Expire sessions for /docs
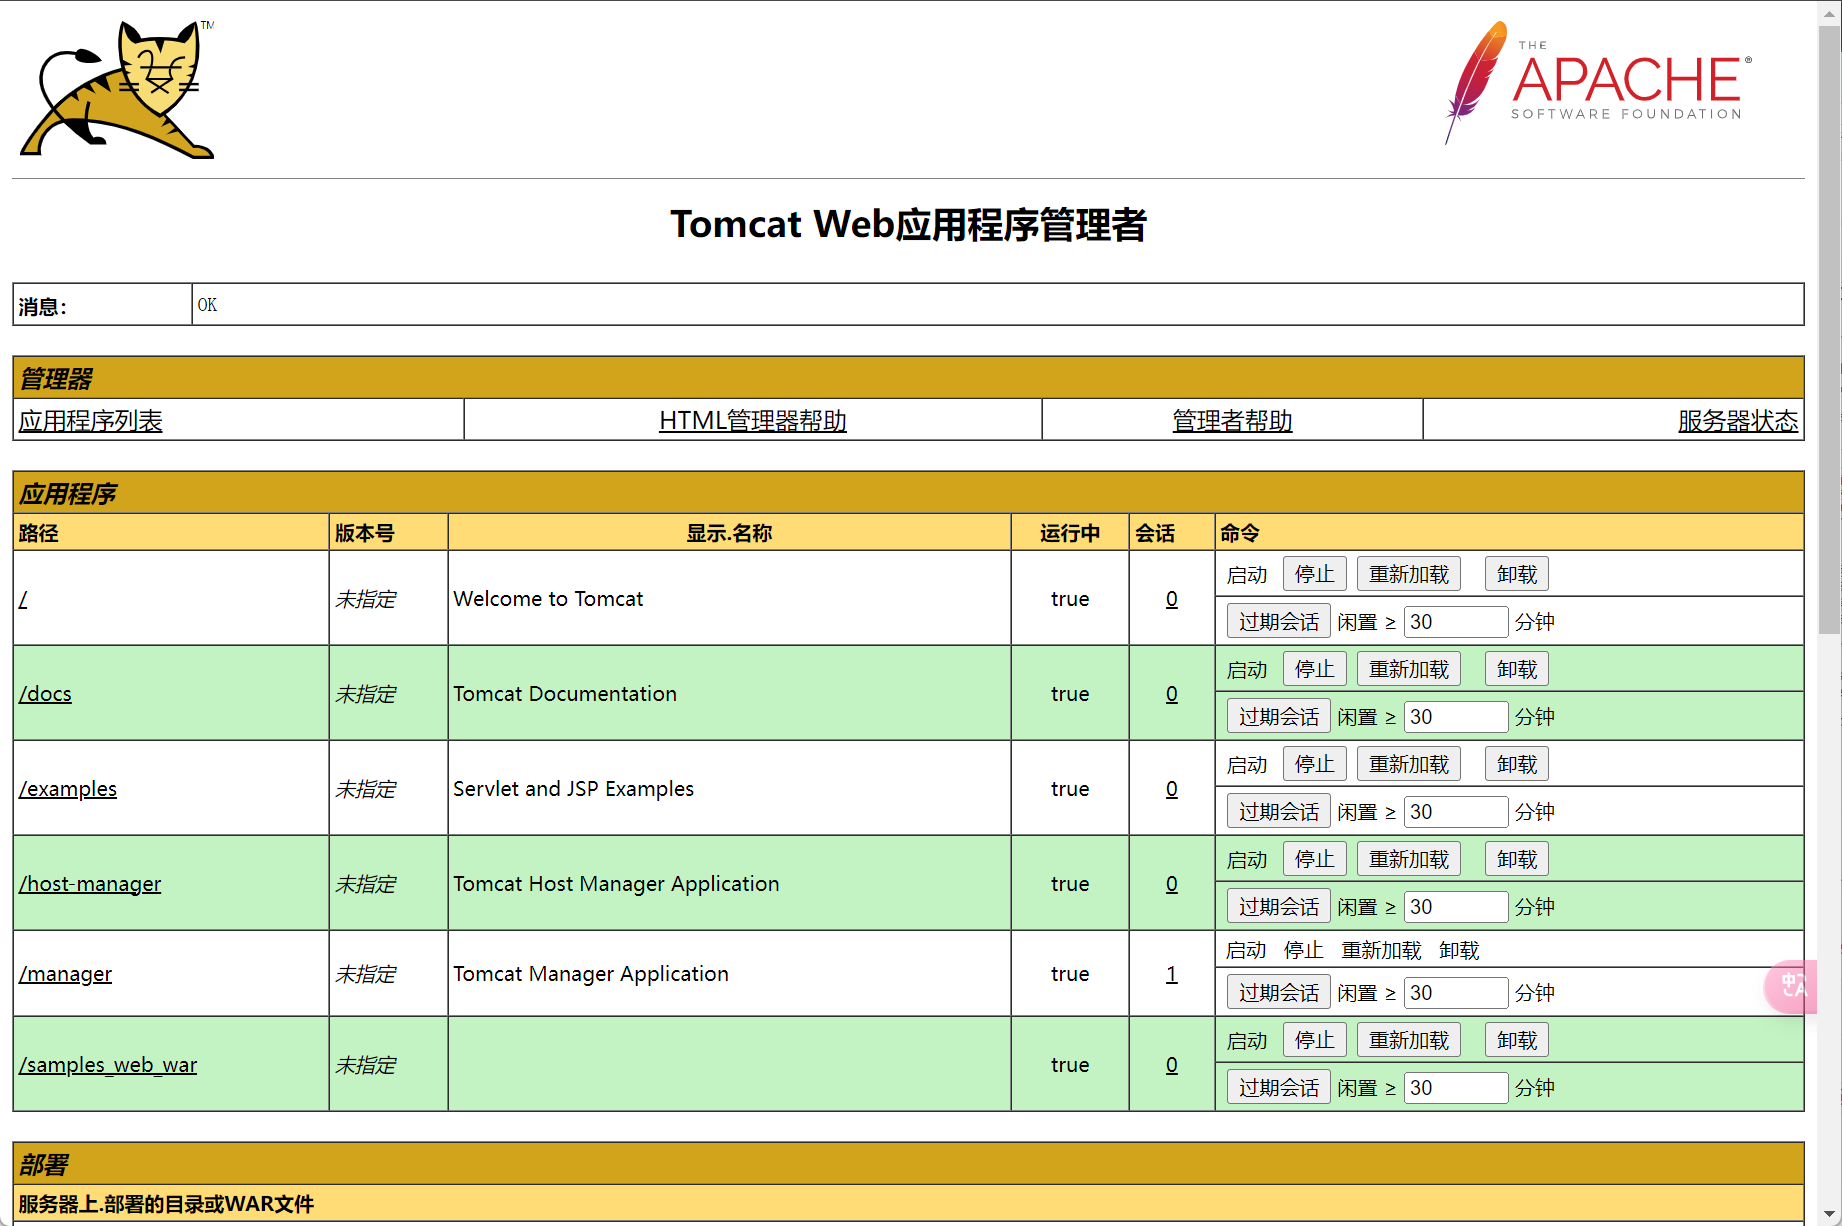Viewport: 1842px width, 1226px height. coord(1279,716)
